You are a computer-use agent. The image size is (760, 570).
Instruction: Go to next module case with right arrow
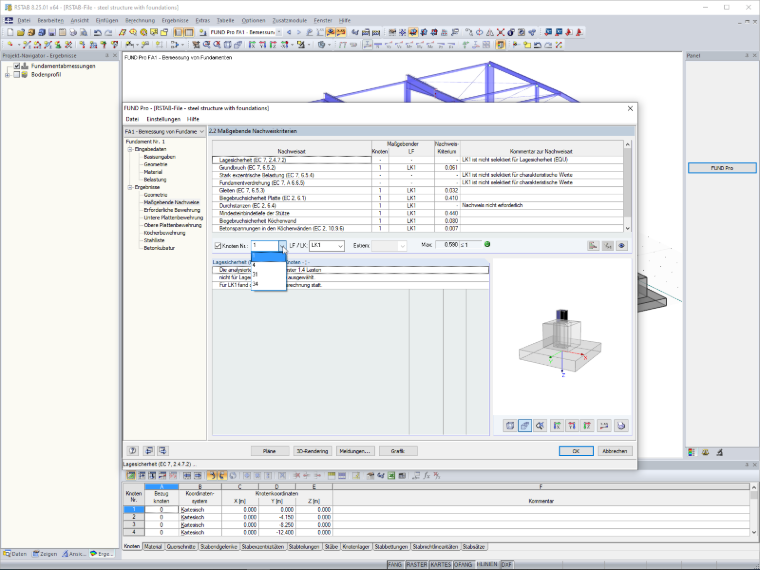click(x=299, y=32)
